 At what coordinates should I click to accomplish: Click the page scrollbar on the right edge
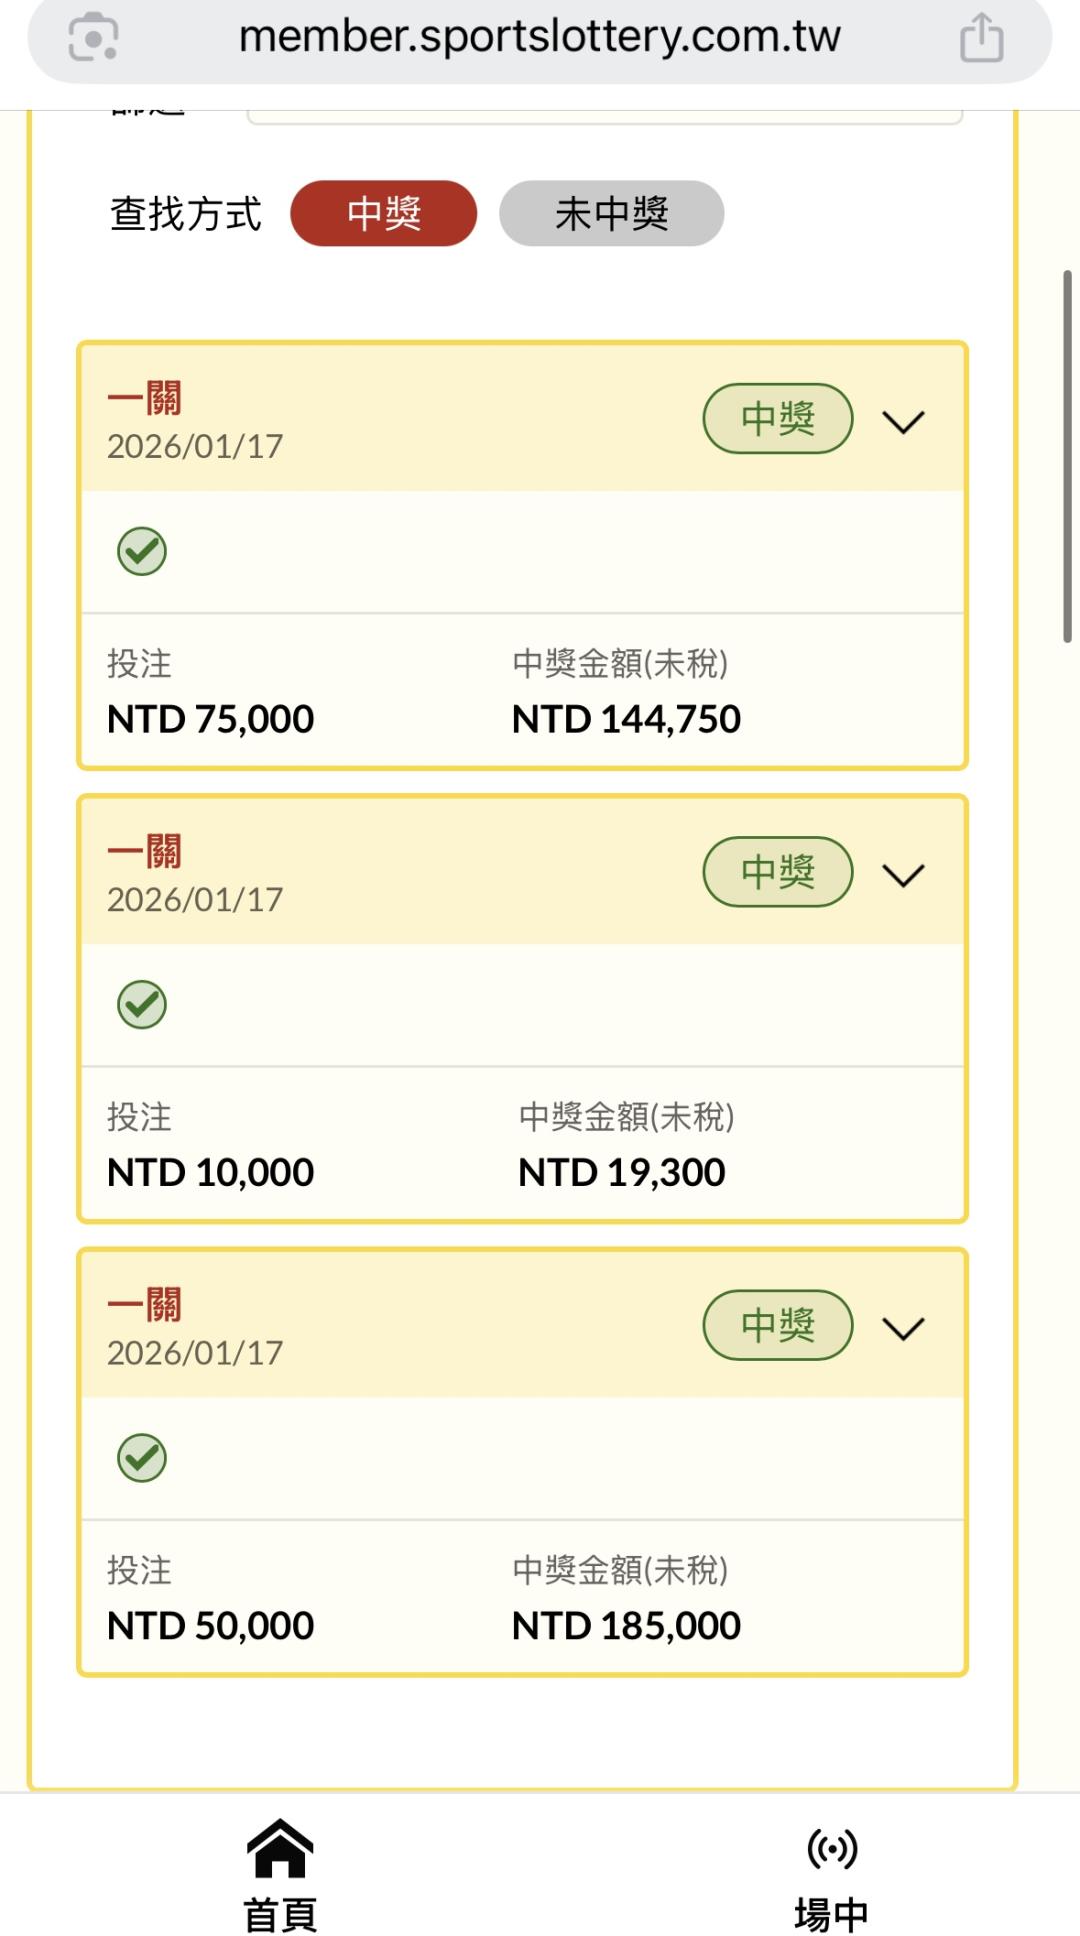(1067, 456)
